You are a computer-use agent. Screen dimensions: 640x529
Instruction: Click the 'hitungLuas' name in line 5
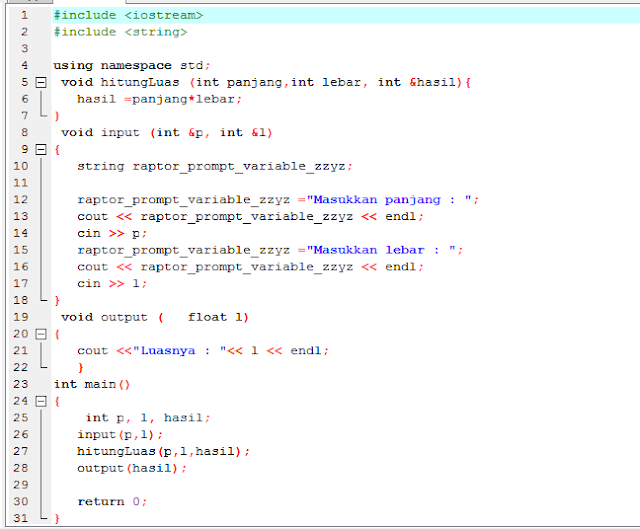(140, 82)
